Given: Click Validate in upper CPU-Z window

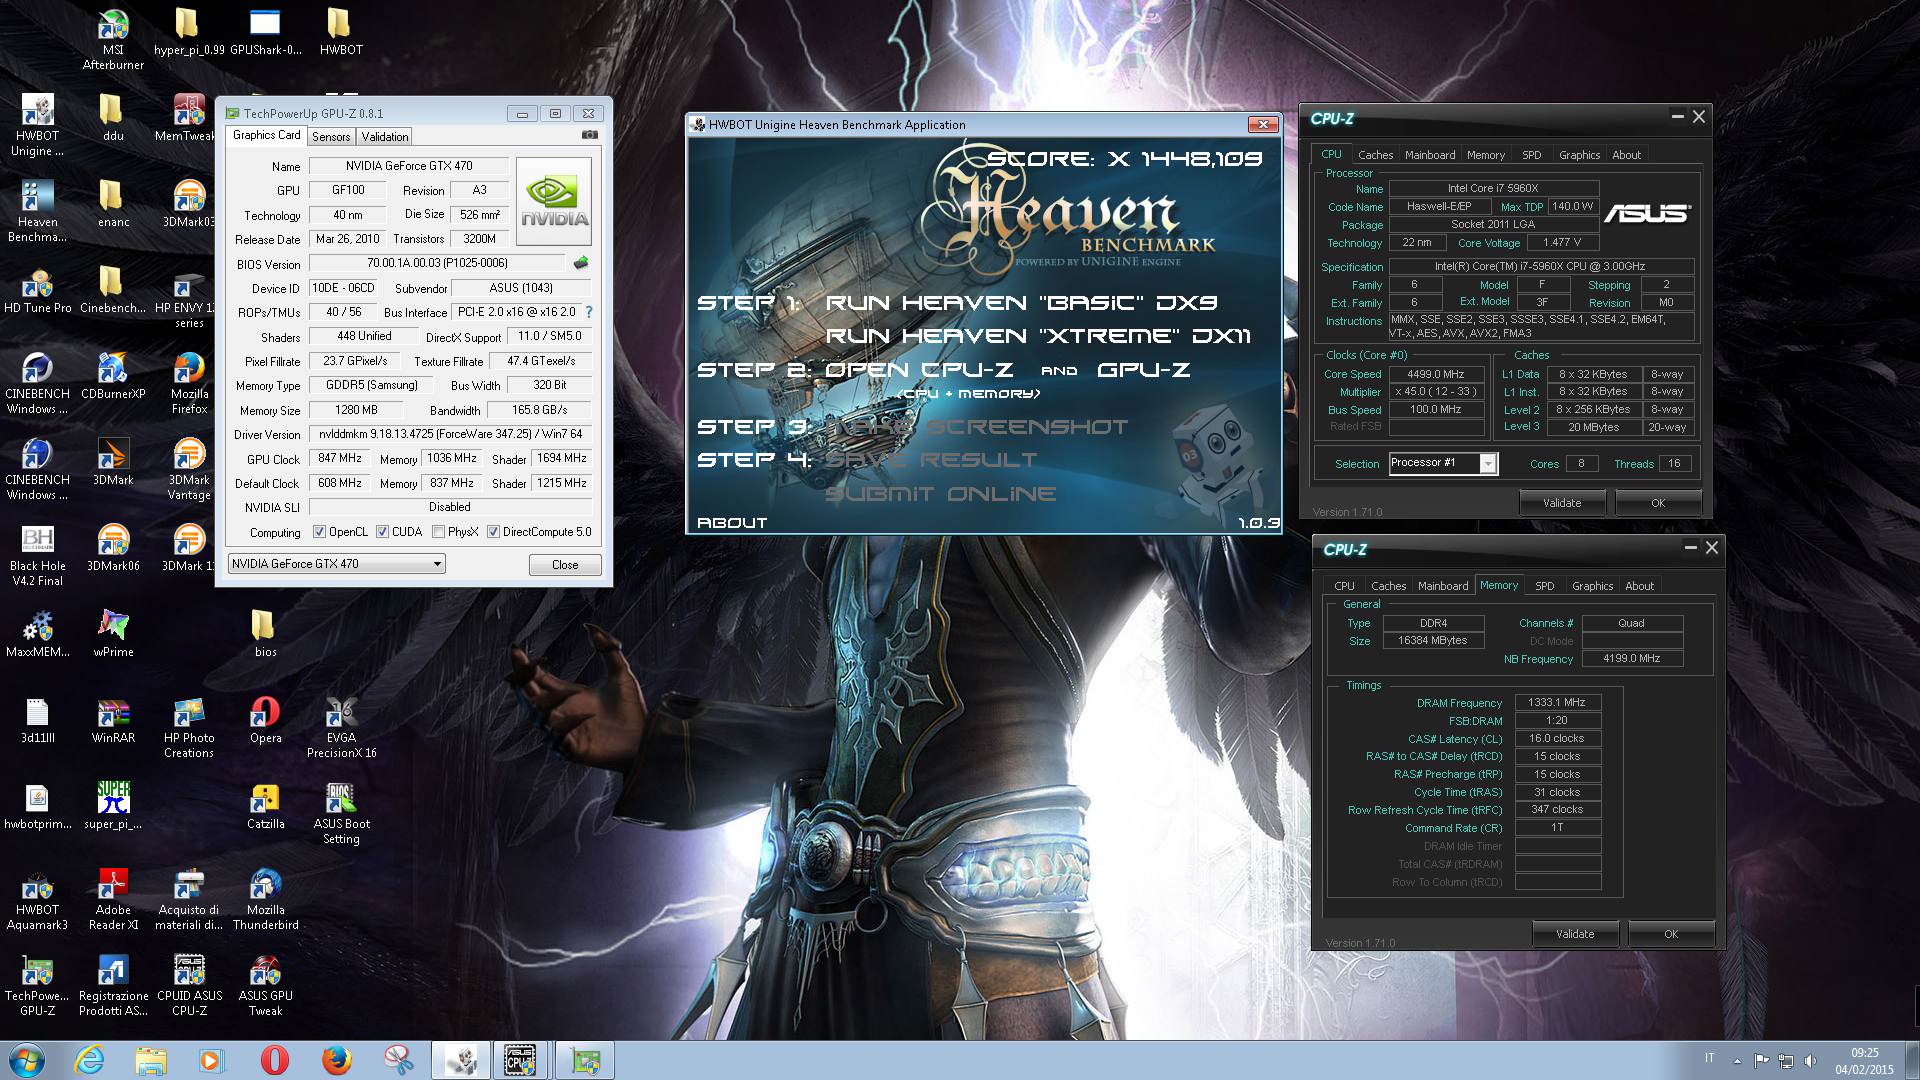Looking at the screenshot, I should coord(1562,503).
